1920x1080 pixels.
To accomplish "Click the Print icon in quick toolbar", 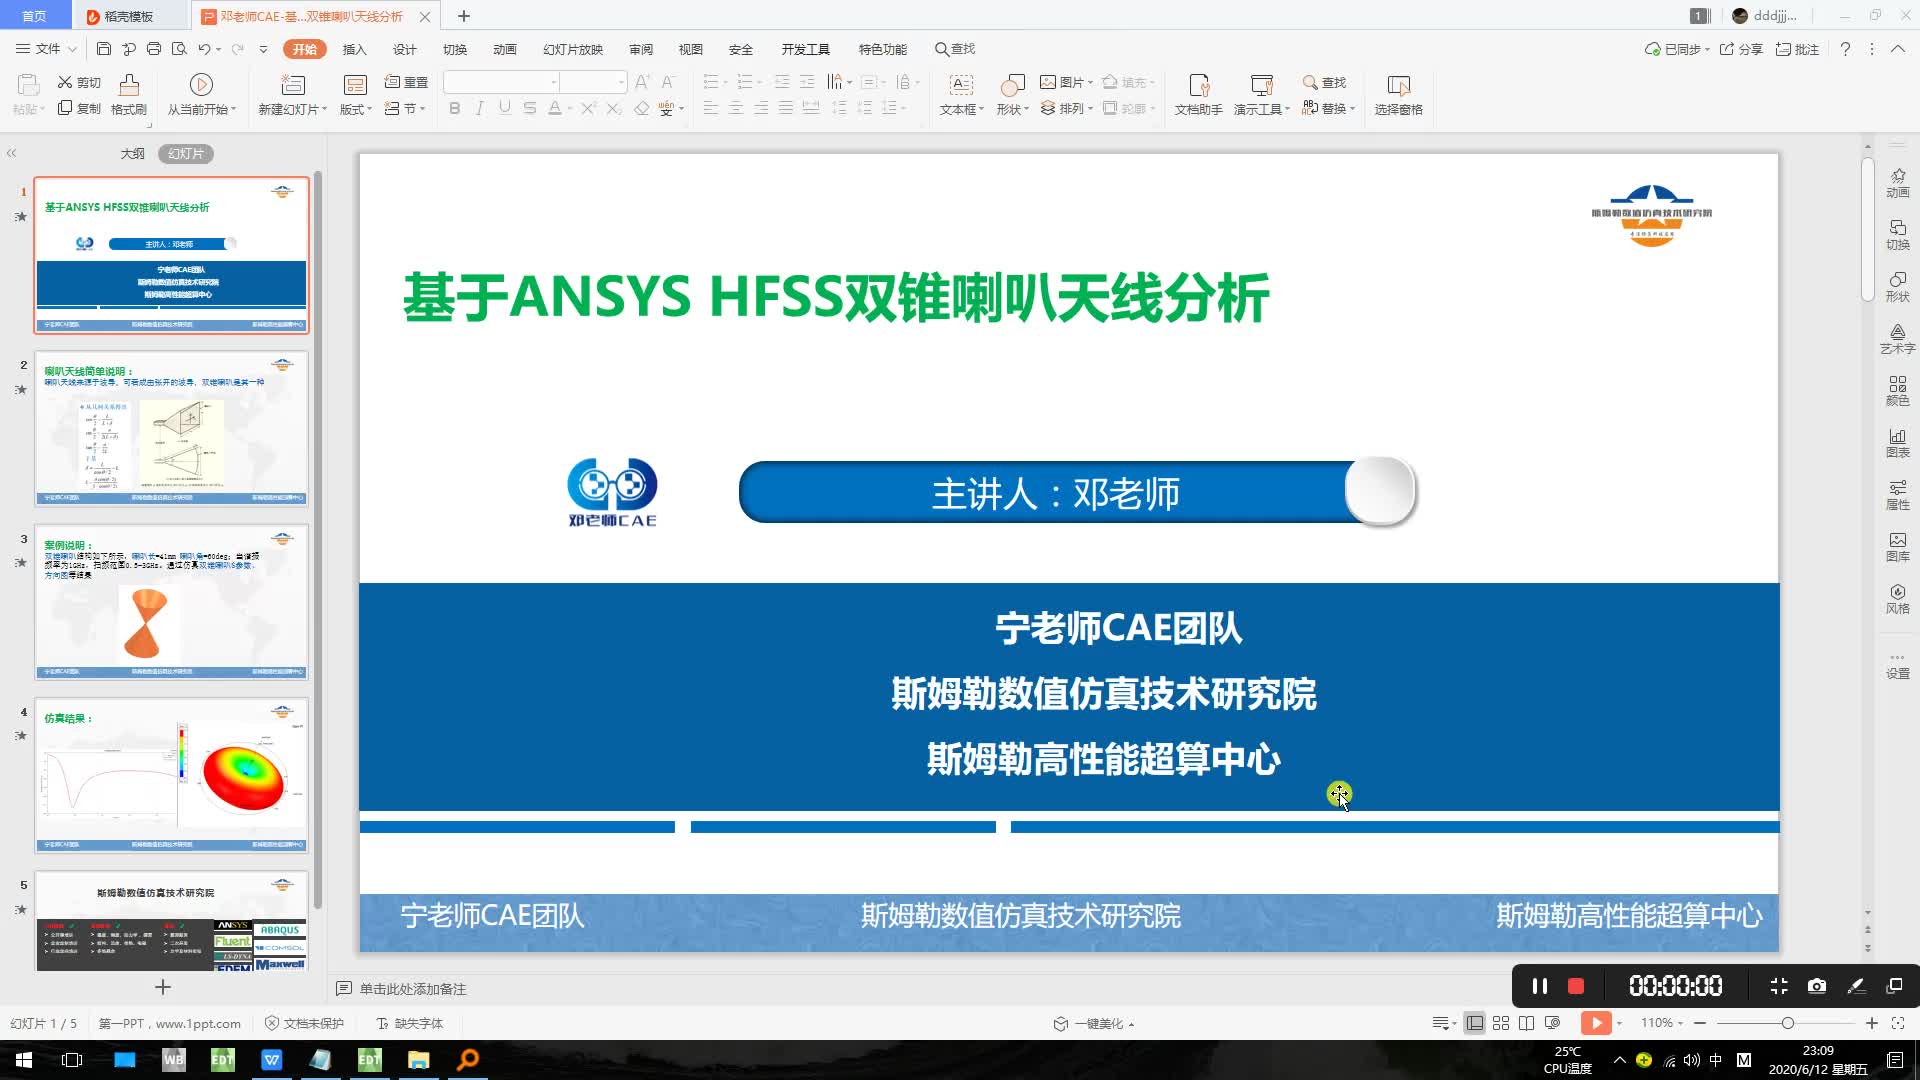I will click(154, 48).
